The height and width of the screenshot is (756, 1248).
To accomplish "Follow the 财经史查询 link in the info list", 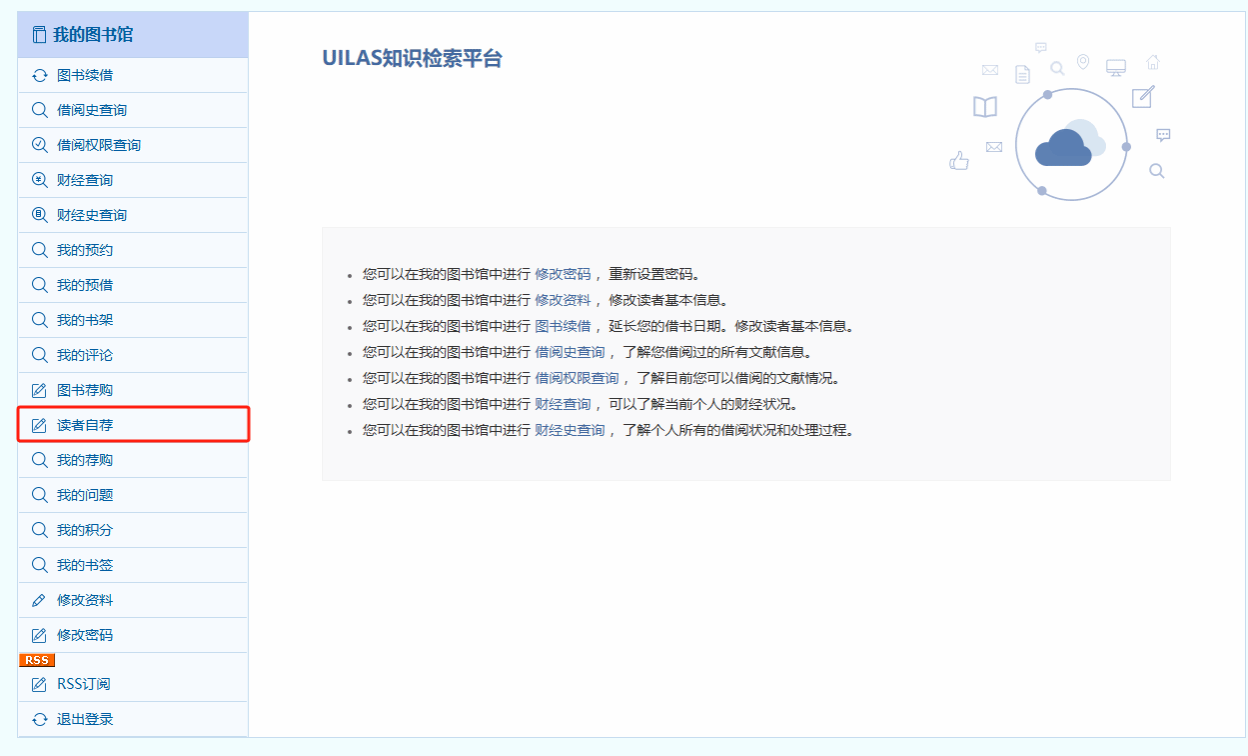I will [x=570, y=430].
